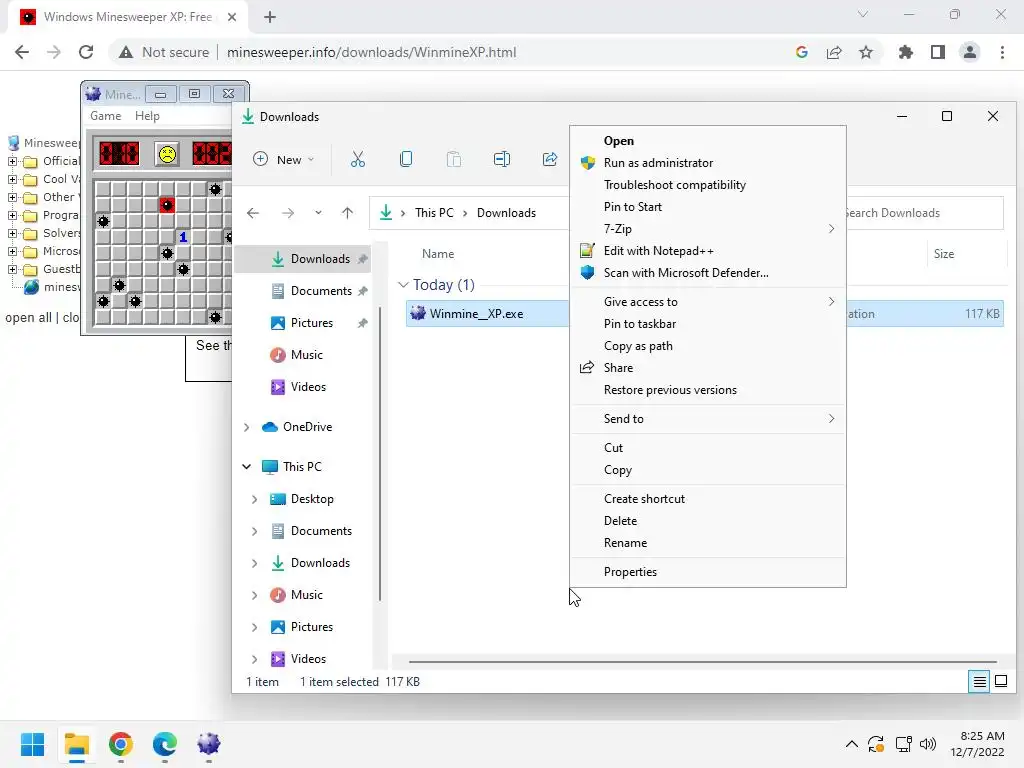The image size is (1024, 768).
Task: Click the Paste clipboard icon in Explorer toolbar
Action: [454, 159]
